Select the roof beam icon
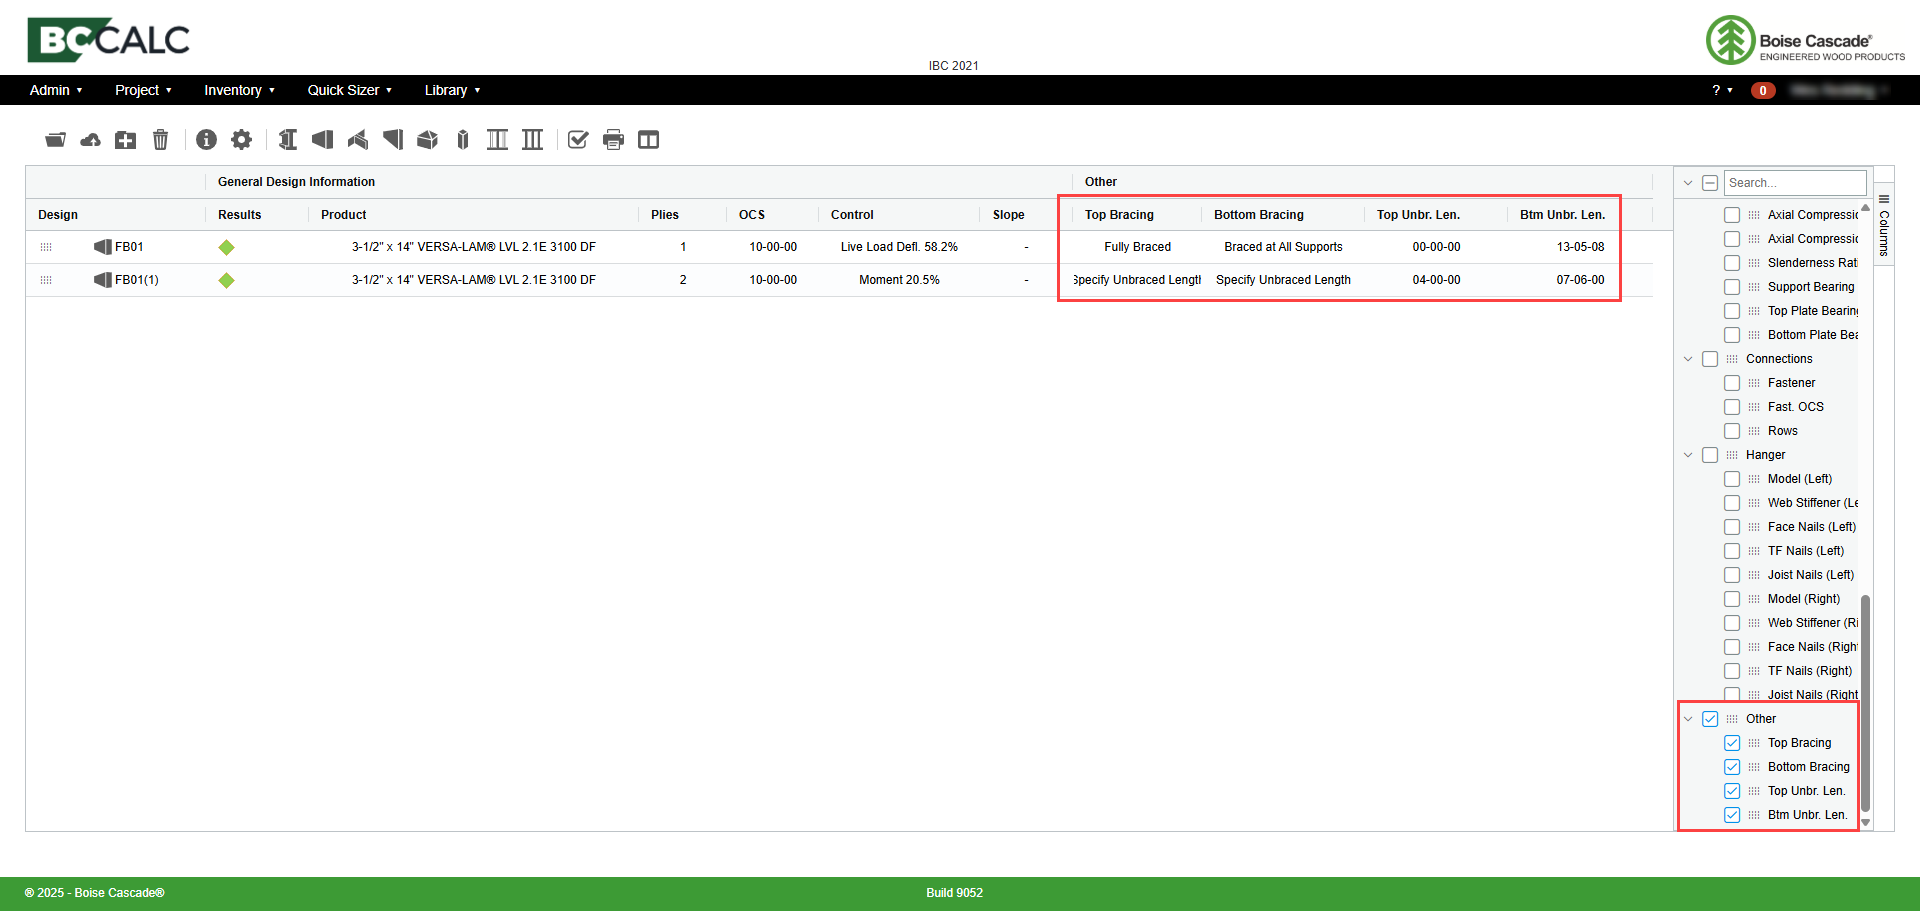 click(x=393, y=140)
